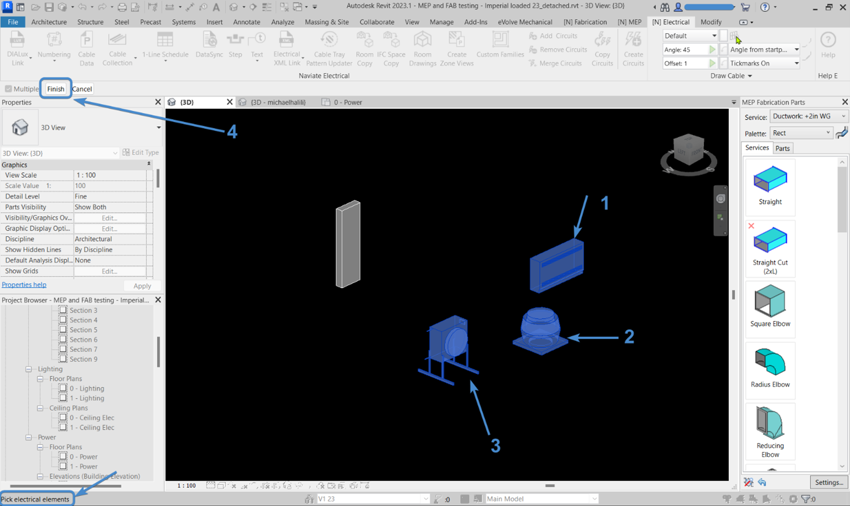The width and height of the screenshot is (850, 506).
Task: Switch to the Parts tab in Fabrication panel
Action: pyautogui.click(x=782, y=149)
